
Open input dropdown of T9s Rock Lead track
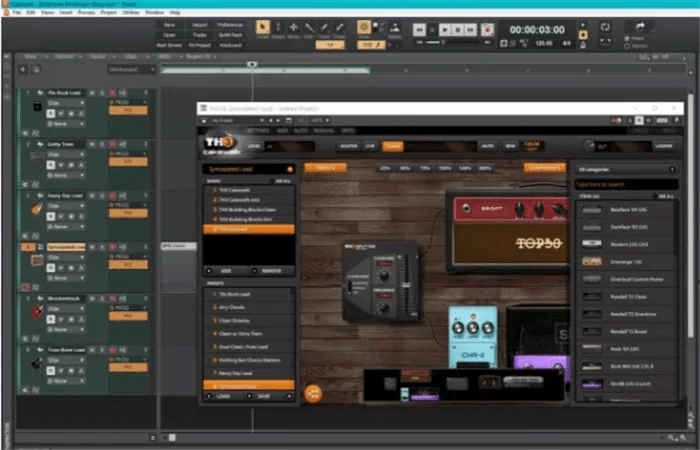66,103
